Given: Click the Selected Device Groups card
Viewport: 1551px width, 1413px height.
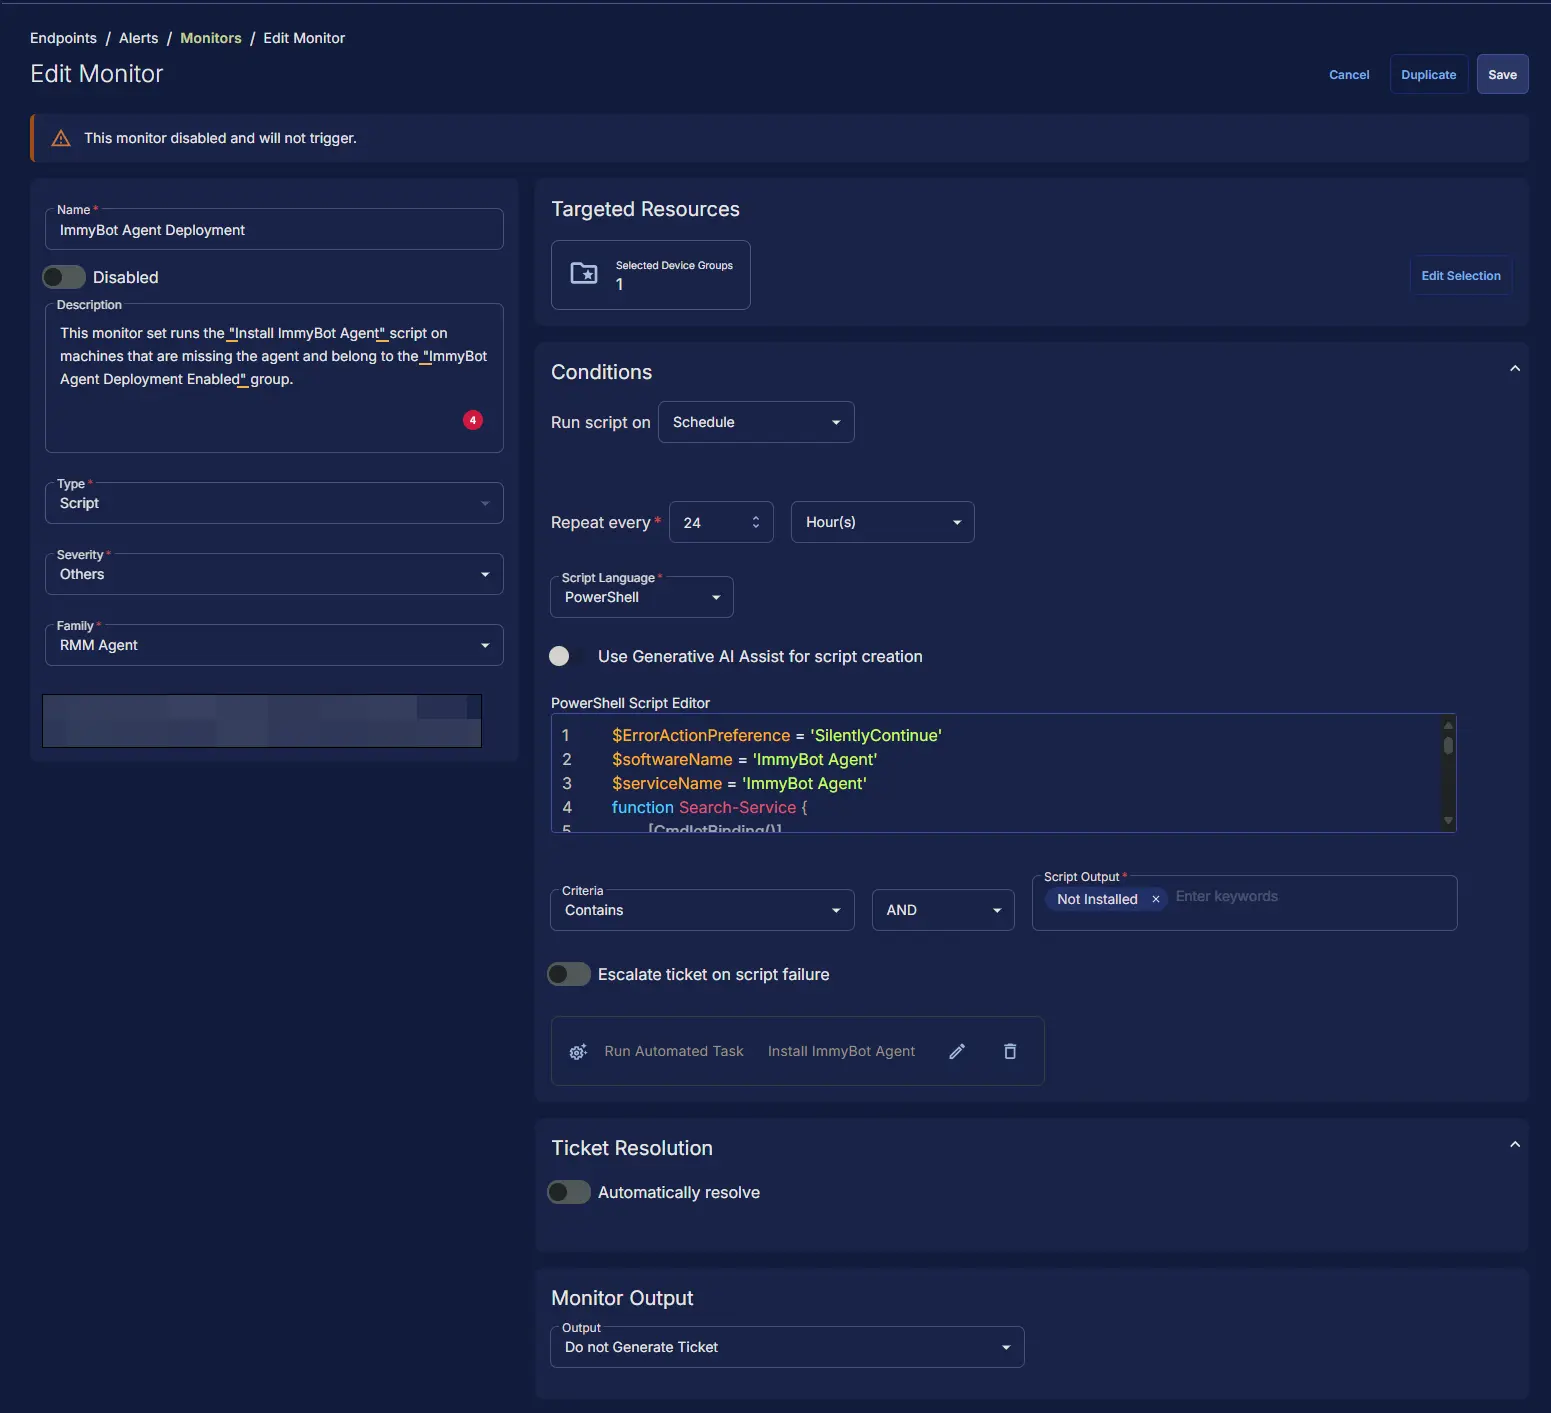Looking at the screenshot, I should click(x=651, y=275).
